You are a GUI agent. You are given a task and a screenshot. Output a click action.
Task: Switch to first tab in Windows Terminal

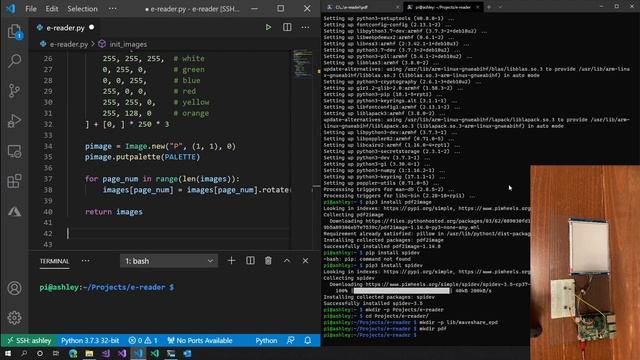361,7
